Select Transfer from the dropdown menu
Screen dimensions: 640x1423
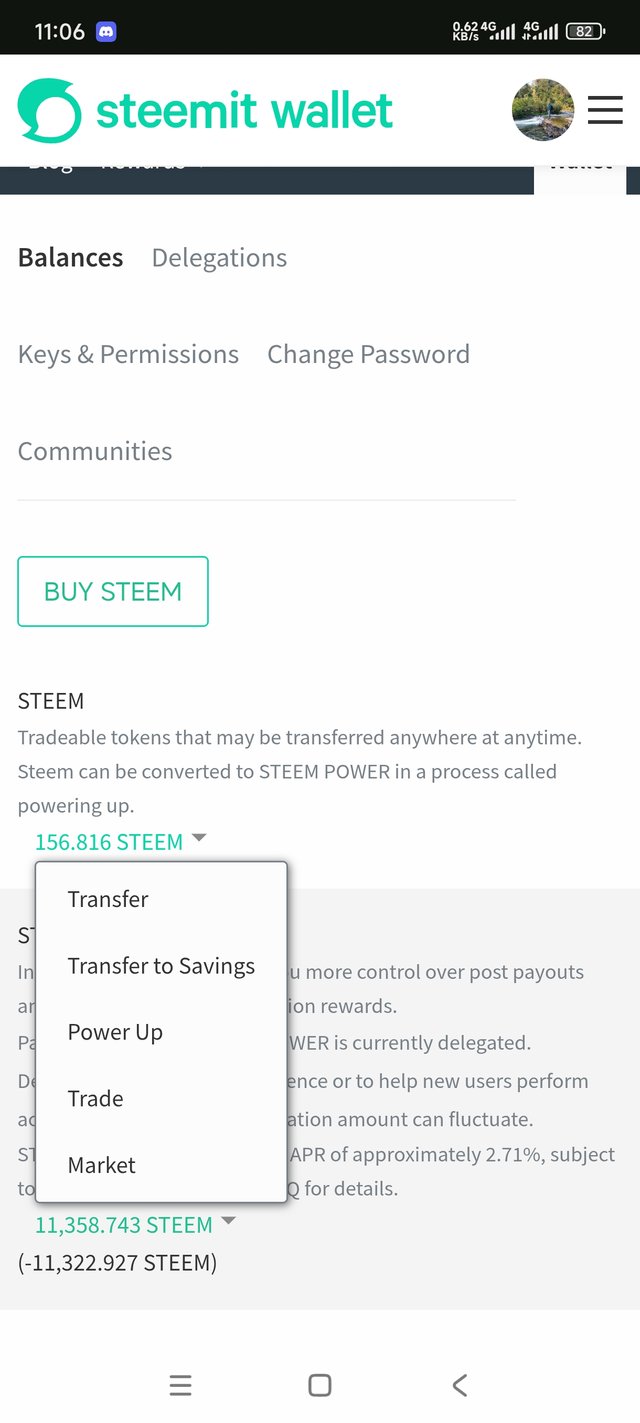108,899
